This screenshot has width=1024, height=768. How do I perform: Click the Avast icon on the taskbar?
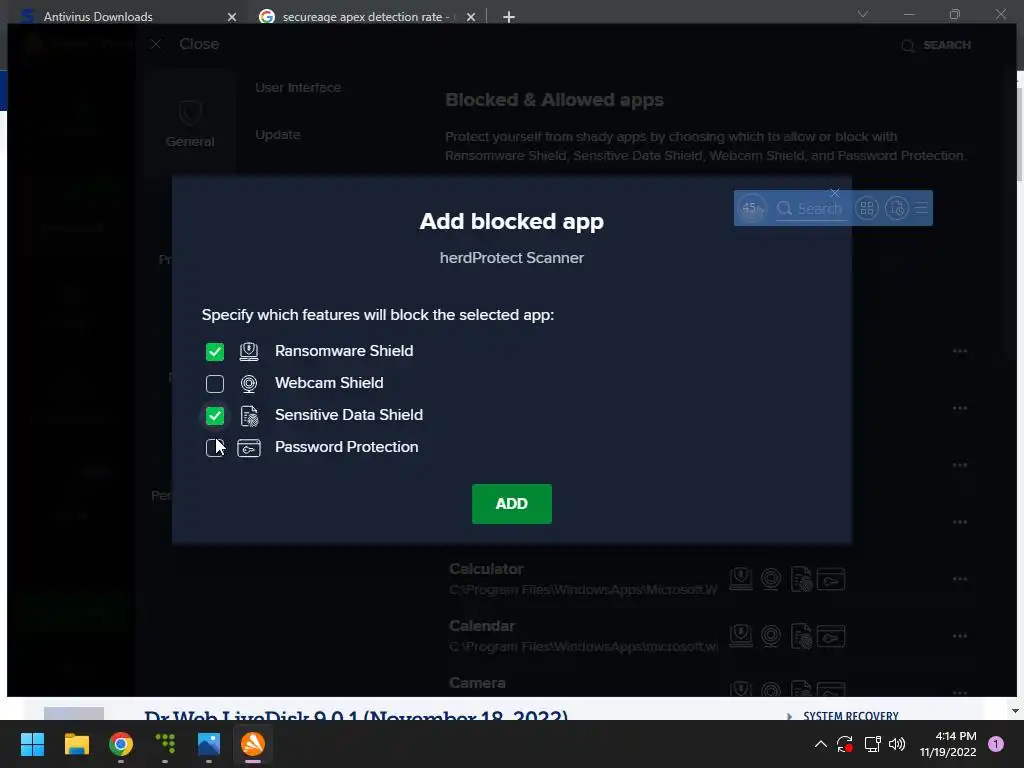point(253,744)
